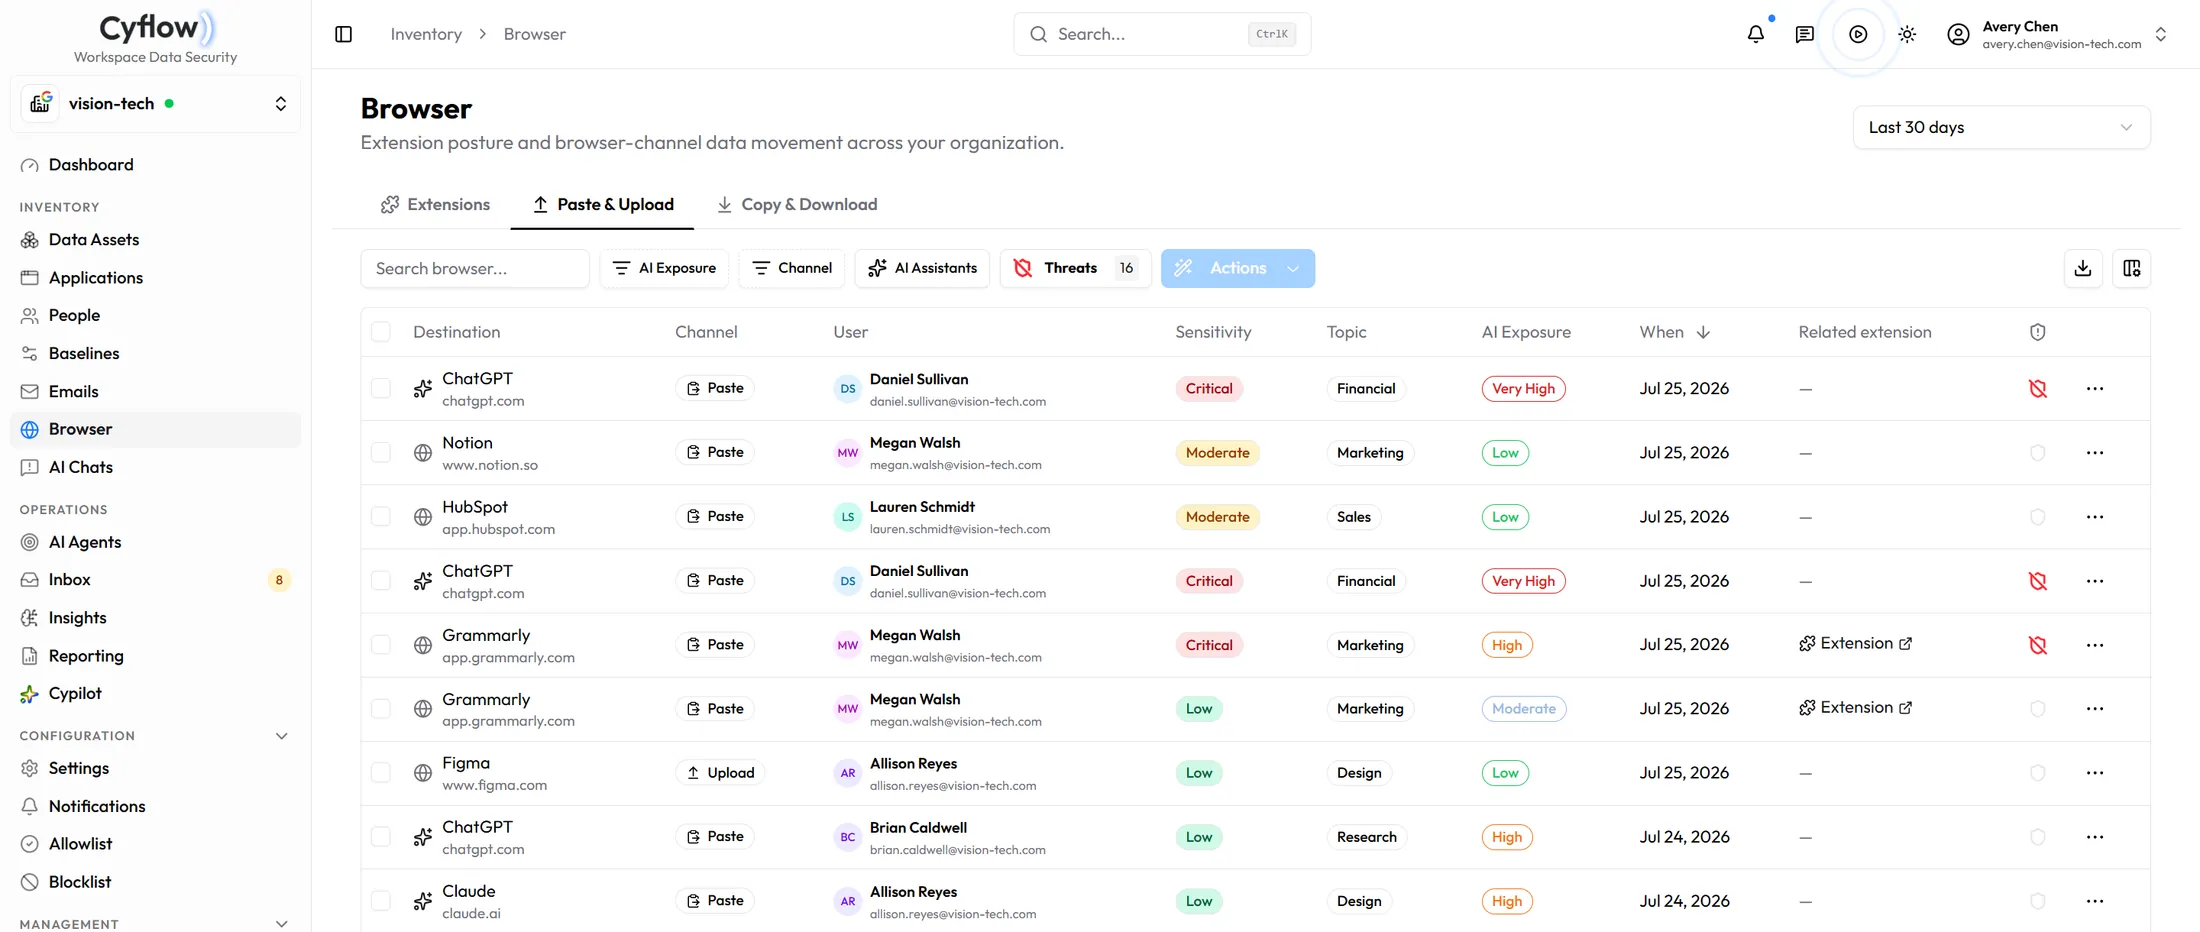Open the Actions dropdown

(x=1238, y=268)
